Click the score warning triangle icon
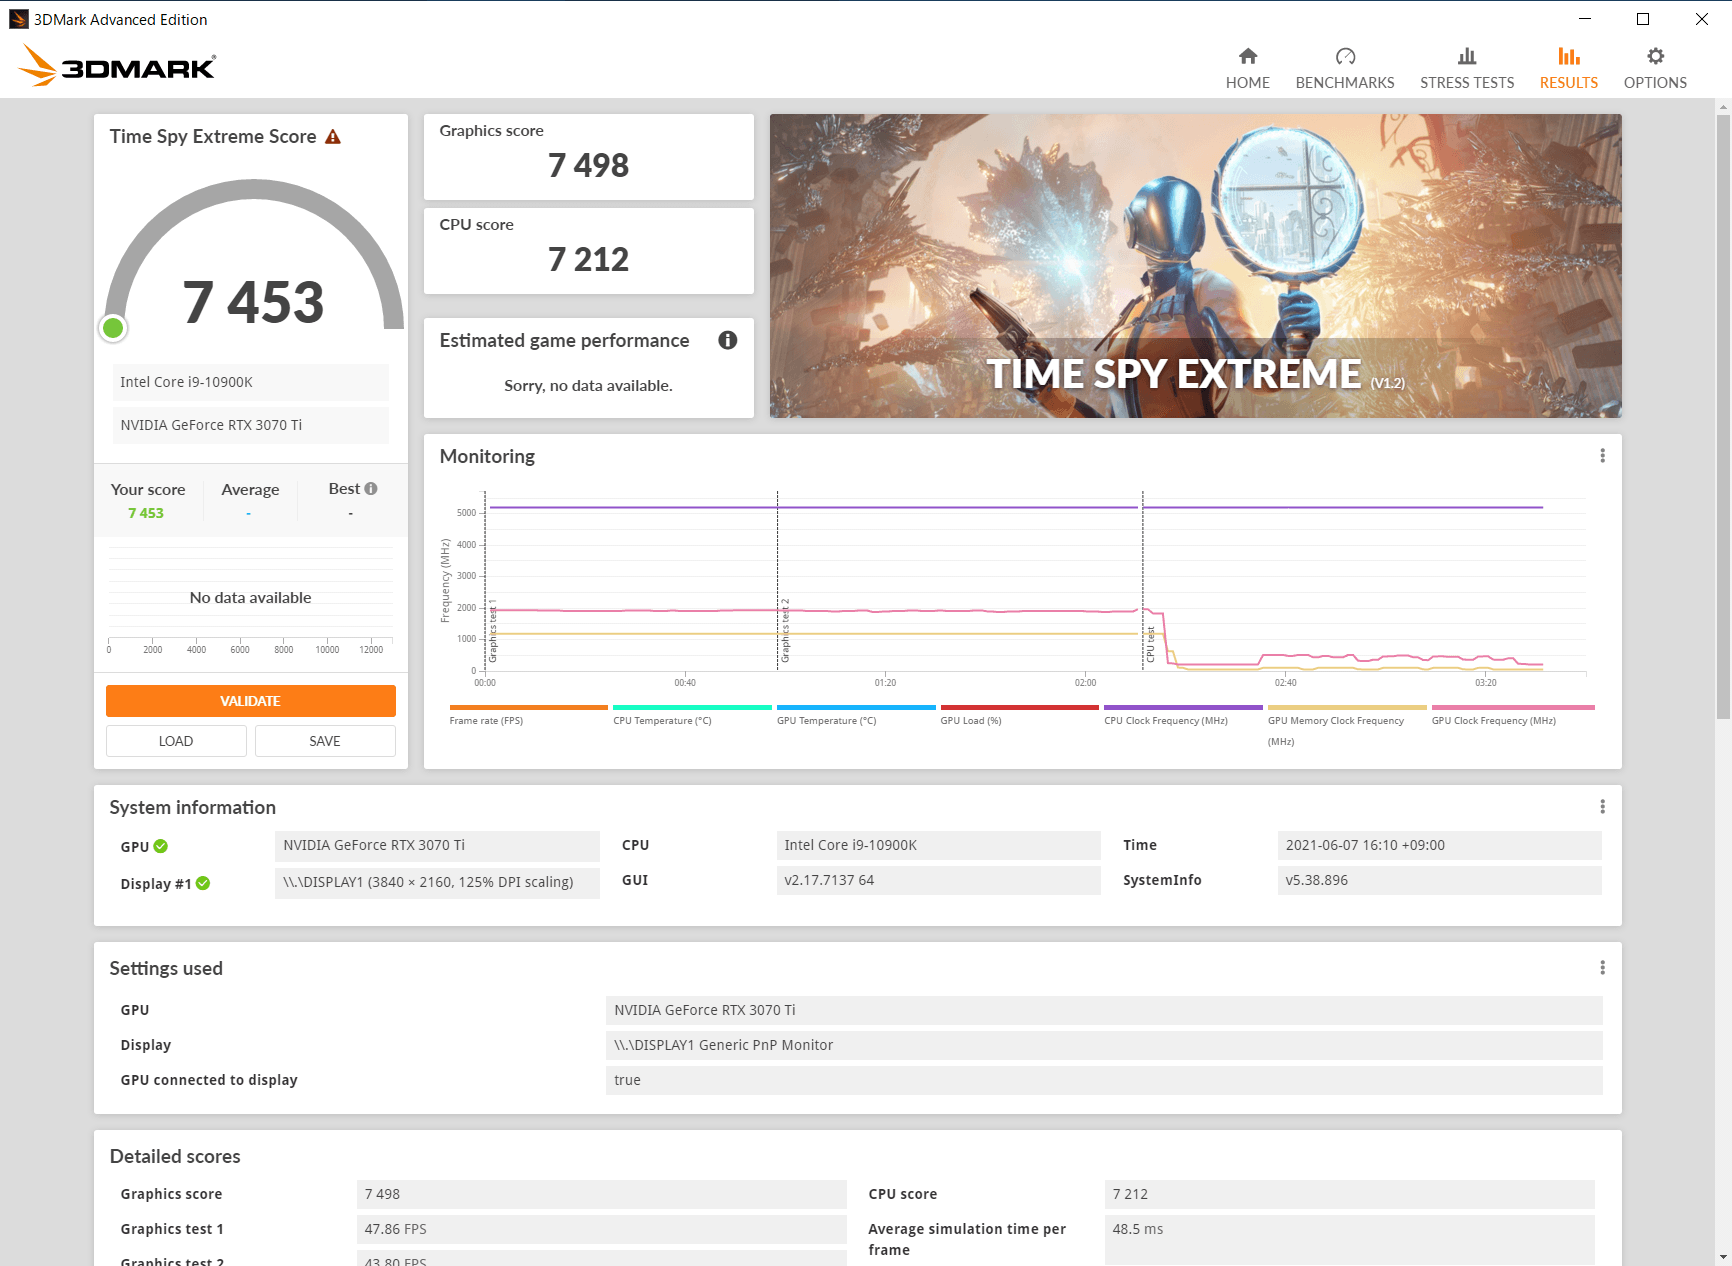 click(333, 137)
